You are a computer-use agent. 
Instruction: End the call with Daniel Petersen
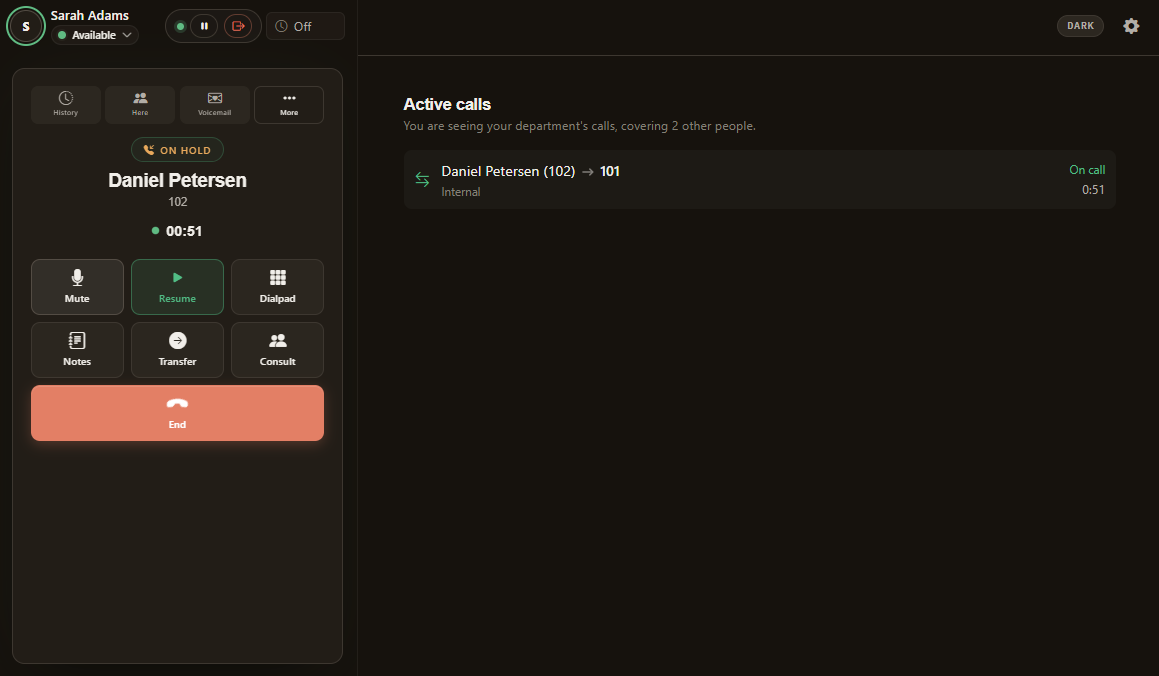click(177, 413)
